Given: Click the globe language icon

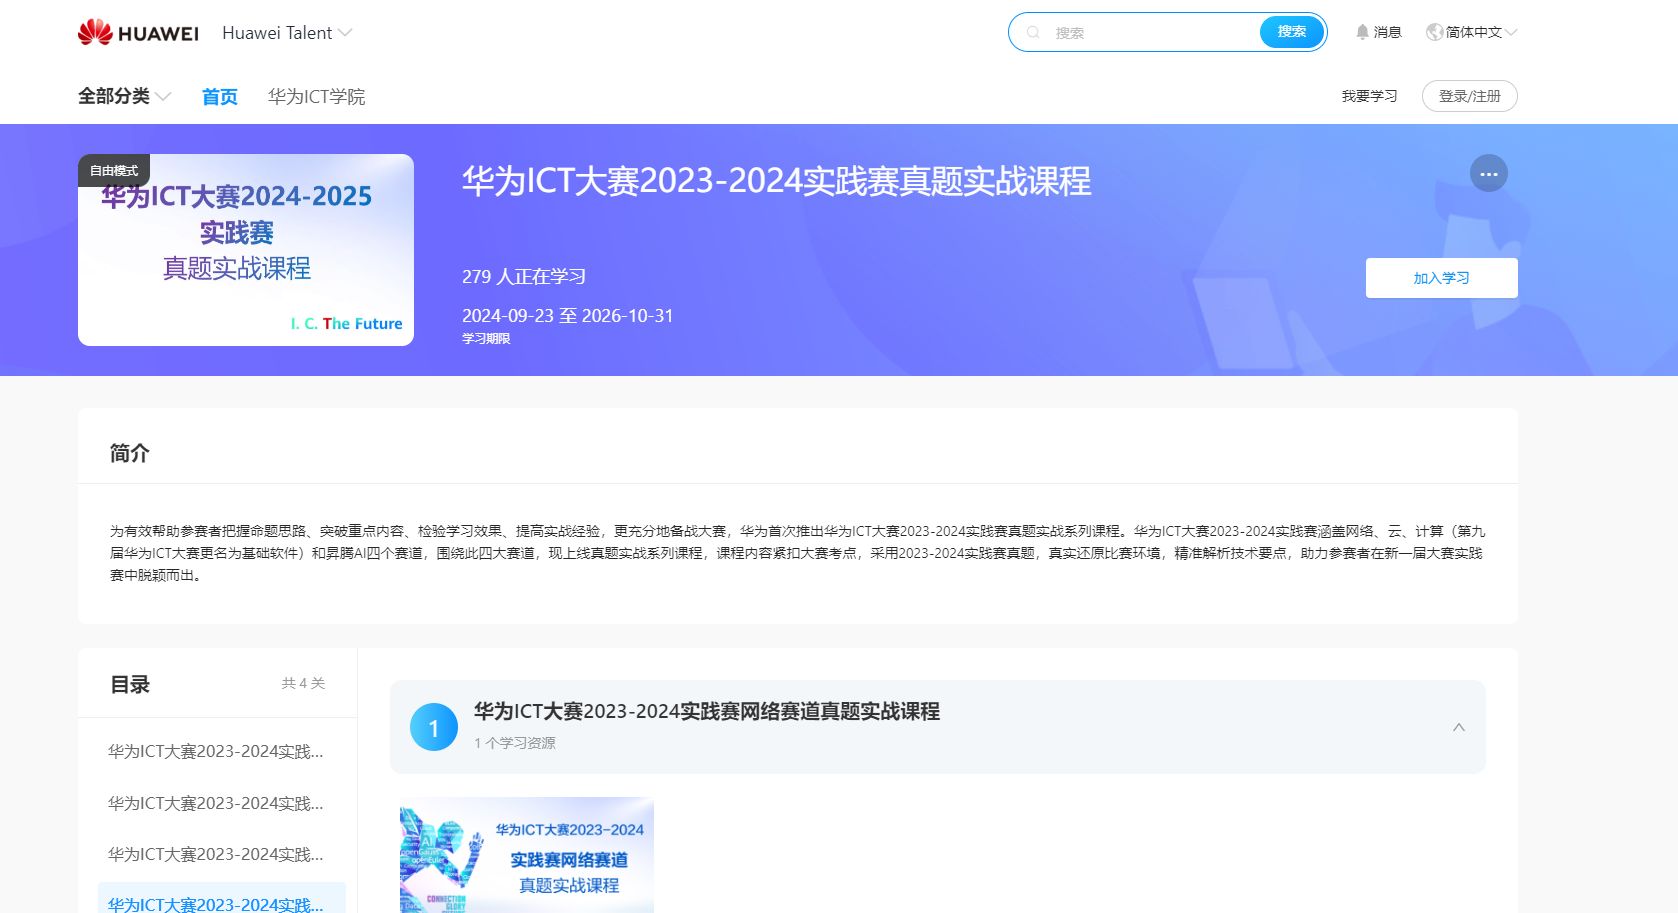Looking at the screenshot, I should [1434, 32].
